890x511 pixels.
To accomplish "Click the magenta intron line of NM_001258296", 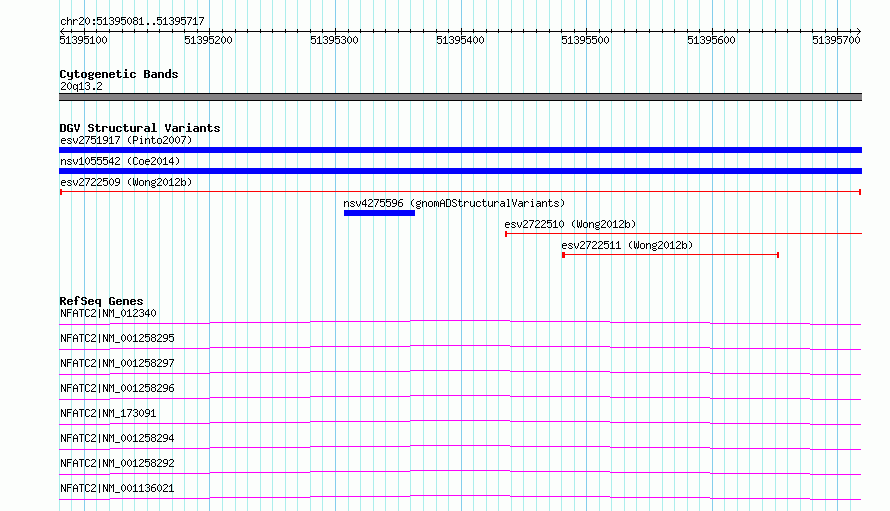I will coord(460,396).
